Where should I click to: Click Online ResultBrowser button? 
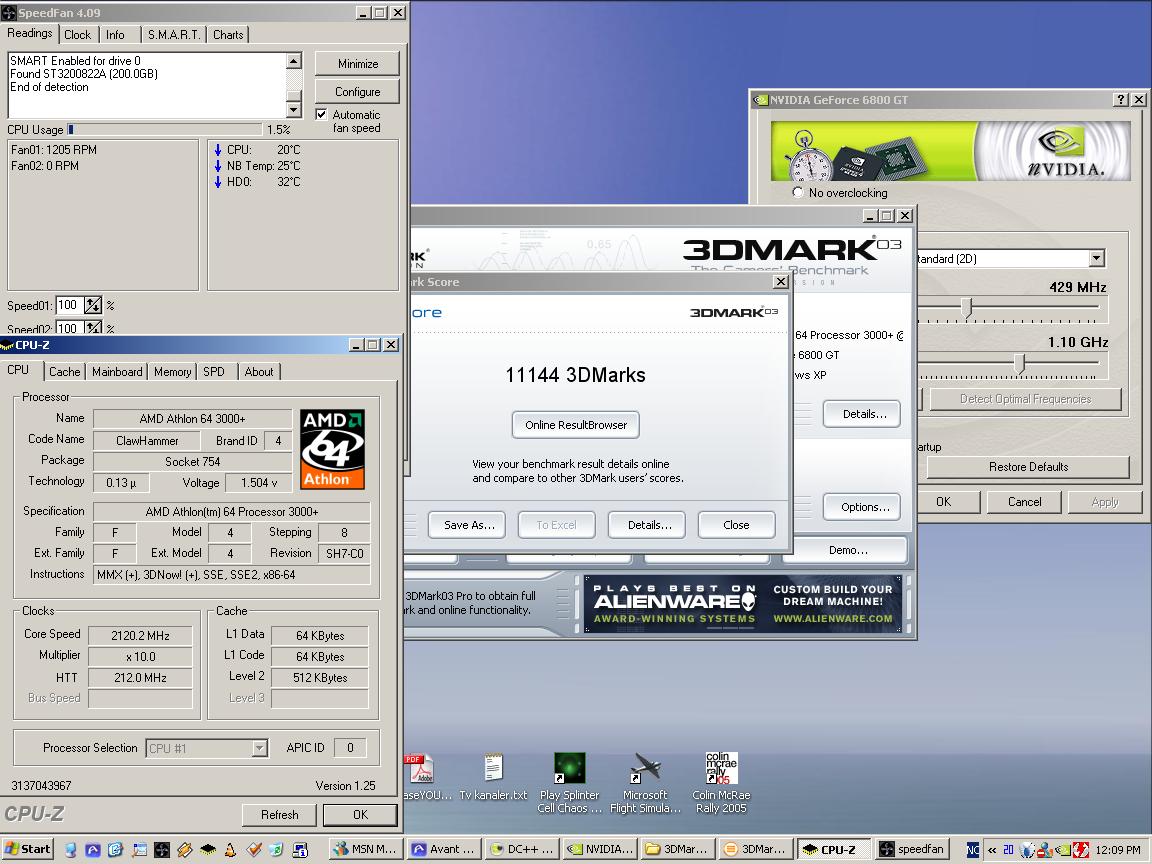(576, 425)
